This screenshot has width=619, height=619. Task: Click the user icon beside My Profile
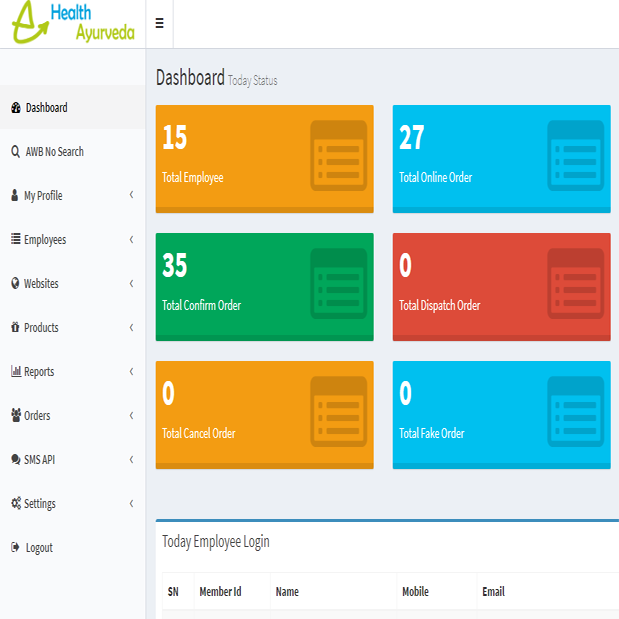15,196
